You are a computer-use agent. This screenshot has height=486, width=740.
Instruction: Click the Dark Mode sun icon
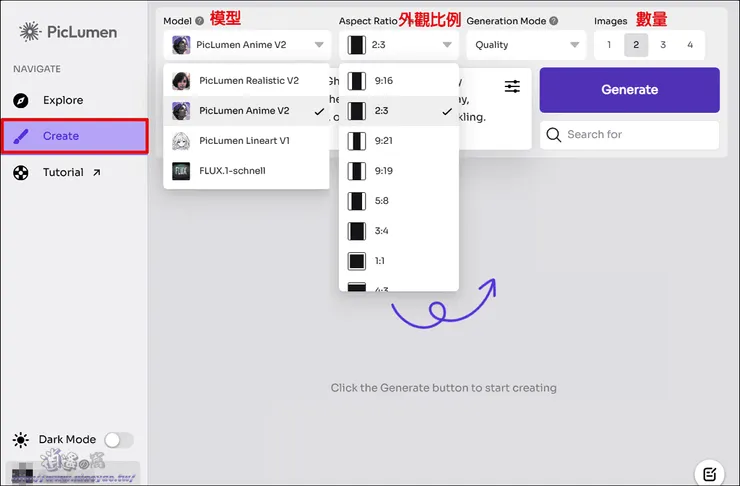click(x=21, y=440)
